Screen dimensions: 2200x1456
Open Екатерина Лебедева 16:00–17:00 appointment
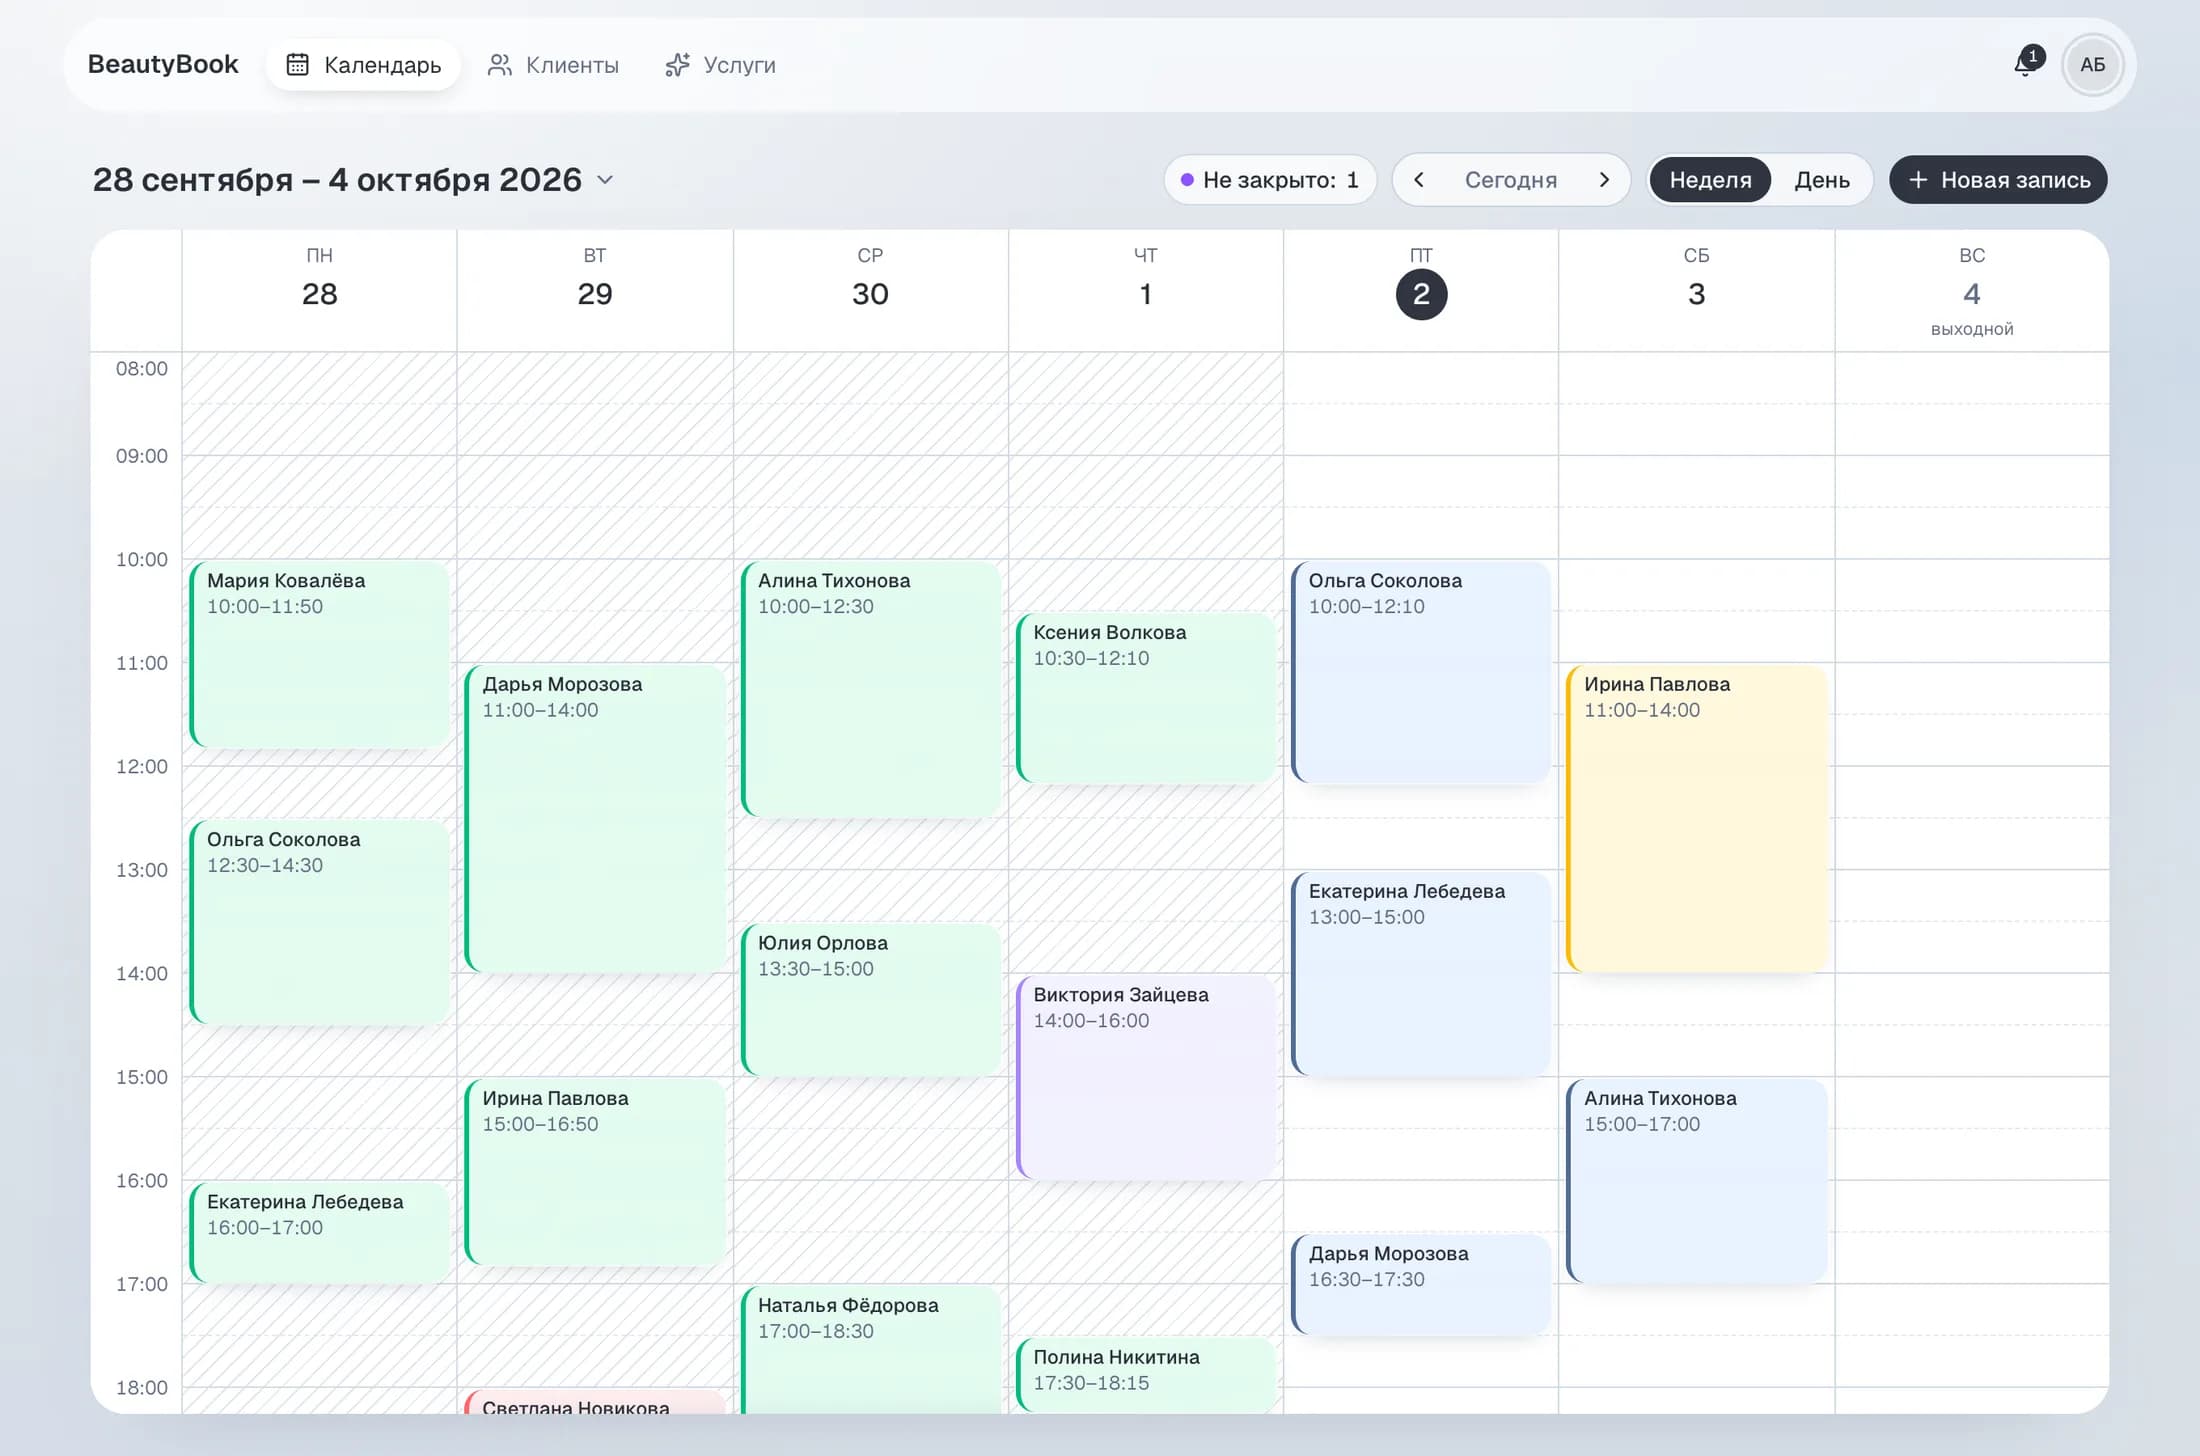pos(319,1232)
